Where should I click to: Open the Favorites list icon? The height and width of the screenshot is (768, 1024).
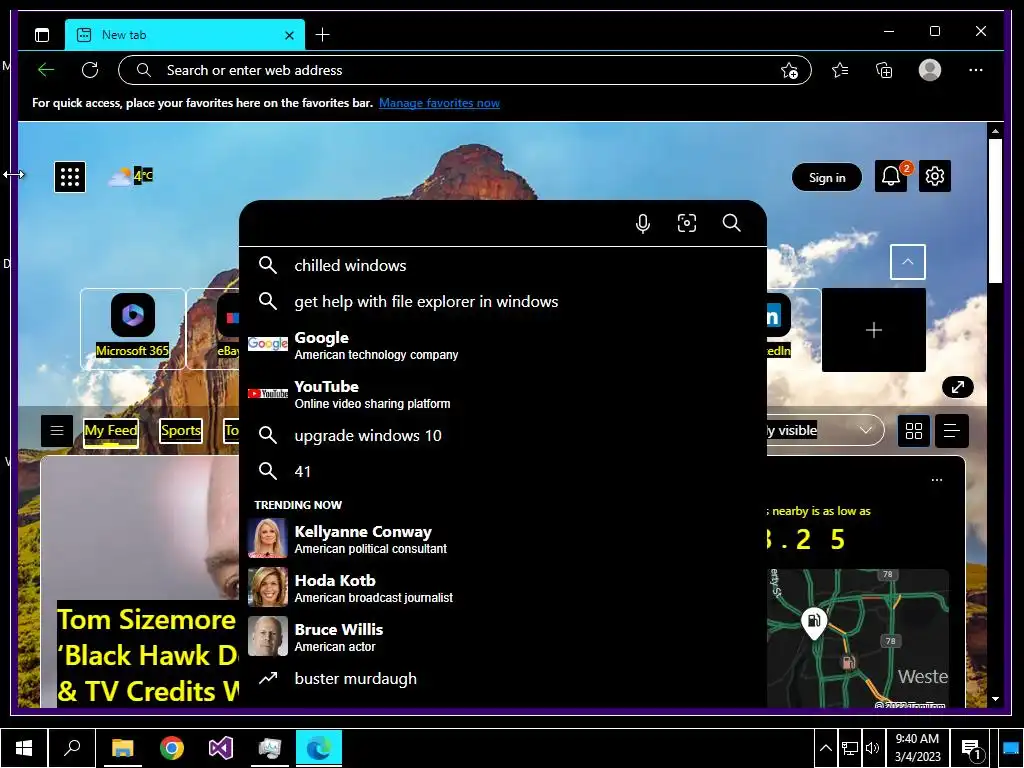840,70
